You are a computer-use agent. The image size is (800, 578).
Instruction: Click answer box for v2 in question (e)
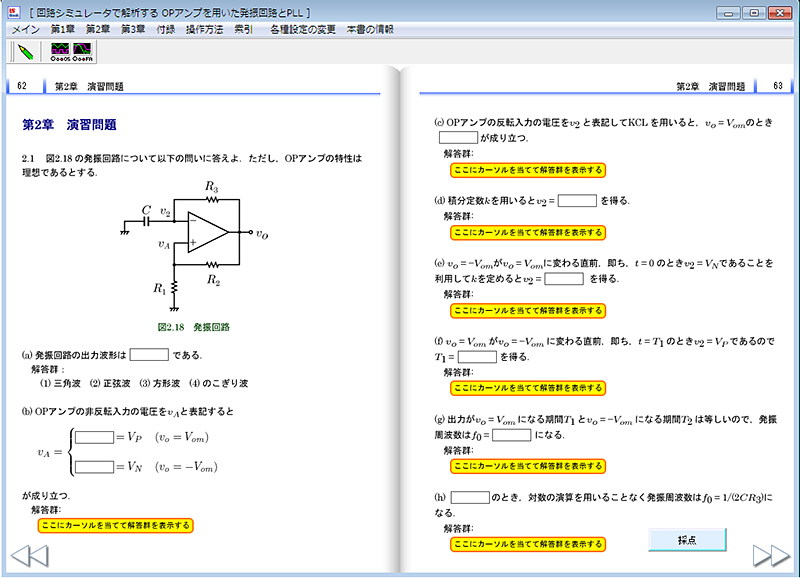pos(564,279)
